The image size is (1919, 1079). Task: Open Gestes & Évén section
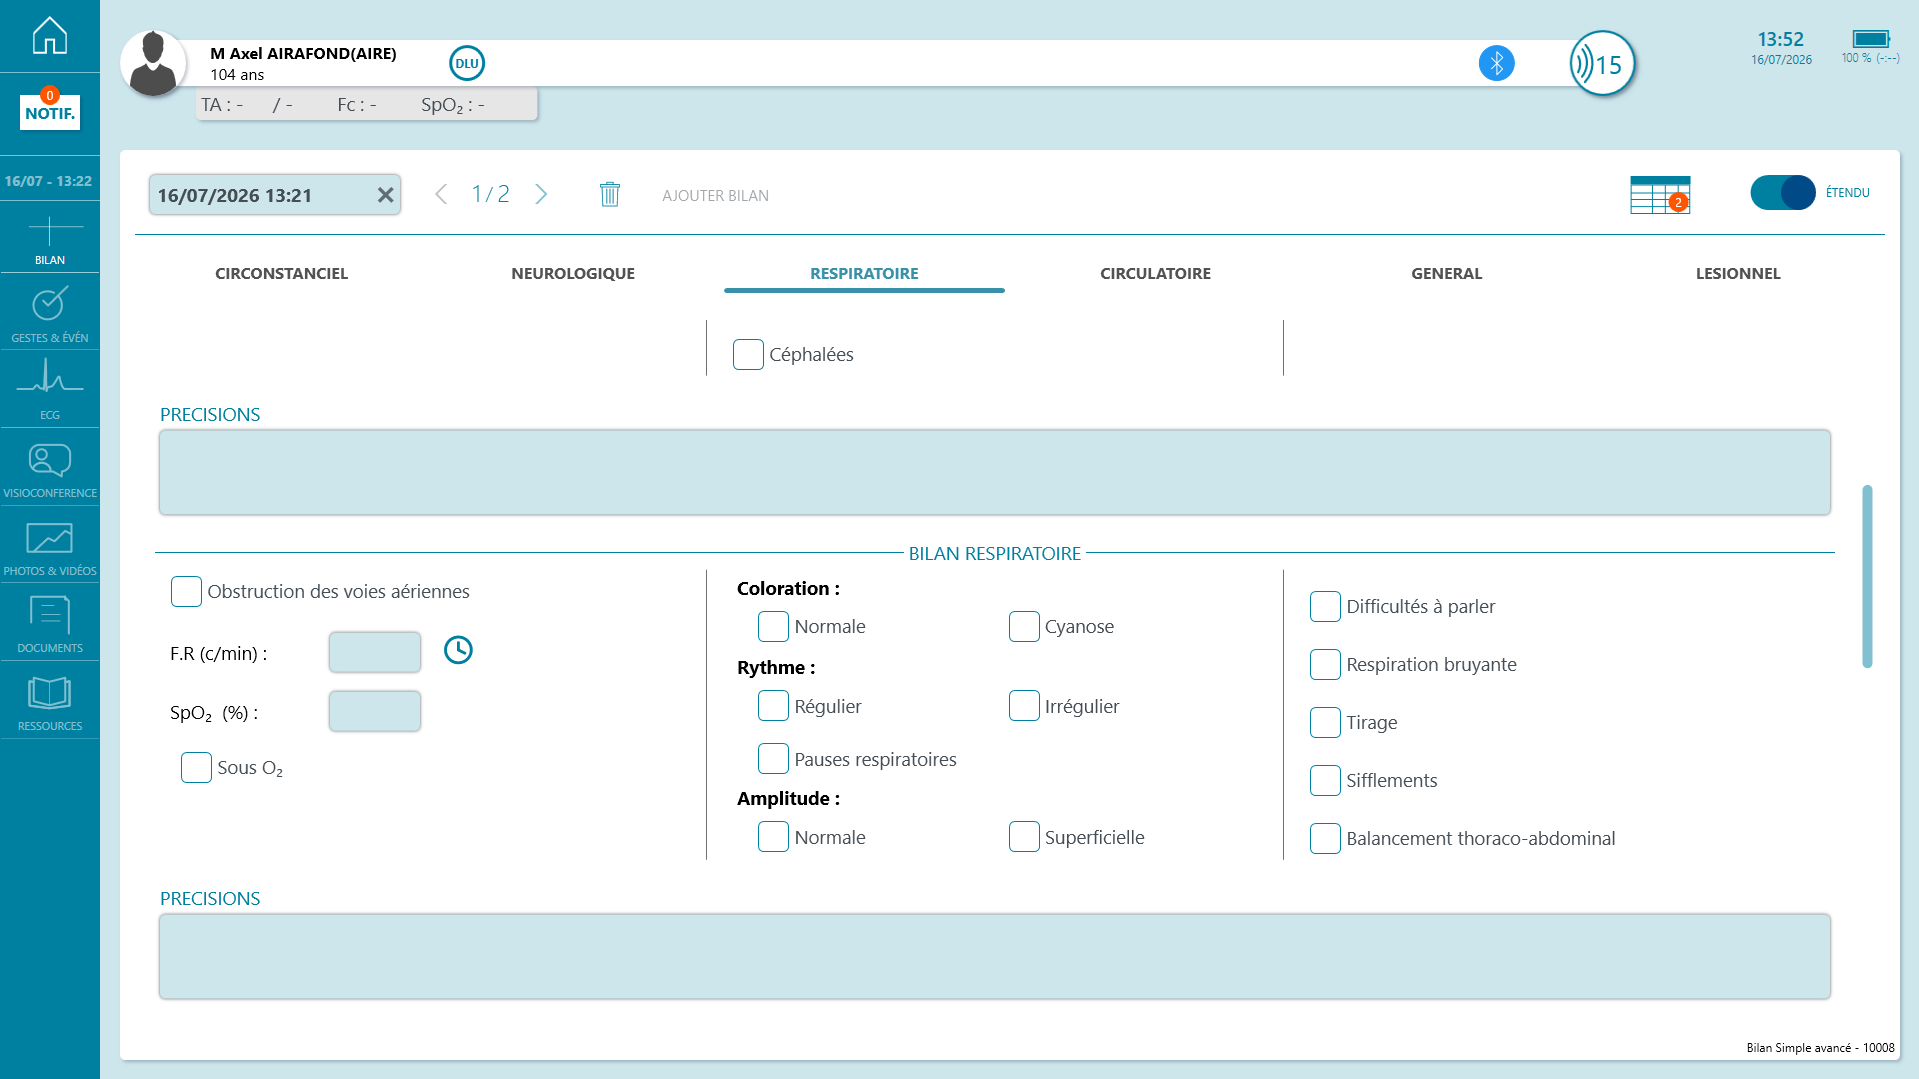pyautogui.click(x=50, y=313)
